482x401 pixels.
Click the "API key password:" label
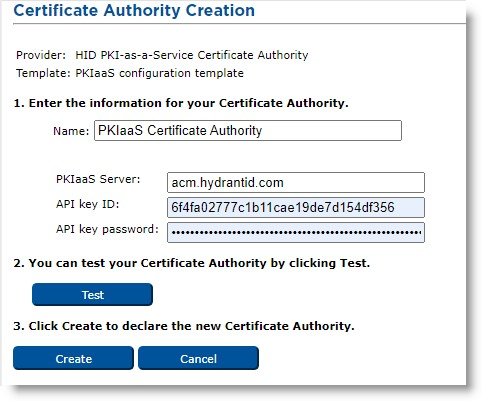(x=107, y=229)
